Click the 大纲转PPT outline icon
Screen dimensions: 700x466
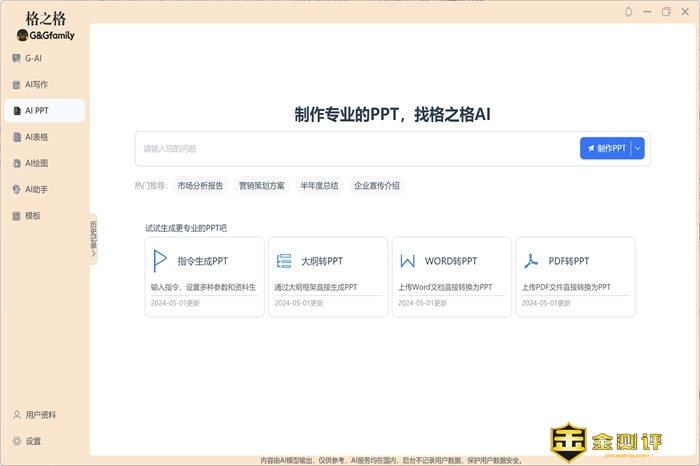(x=284, y=261)
